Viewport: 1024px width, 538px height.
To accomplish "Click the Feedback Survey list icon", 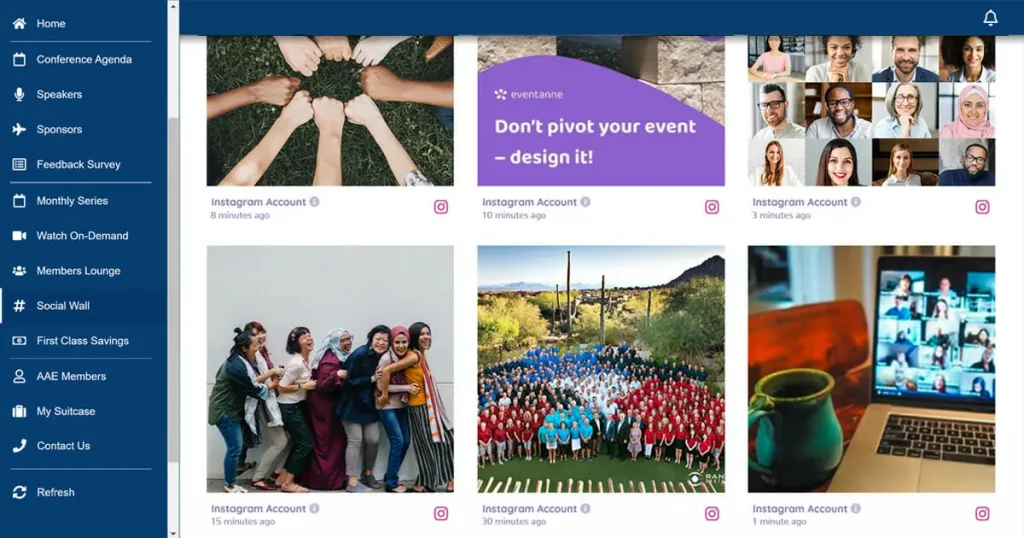I will pos(19,165).
